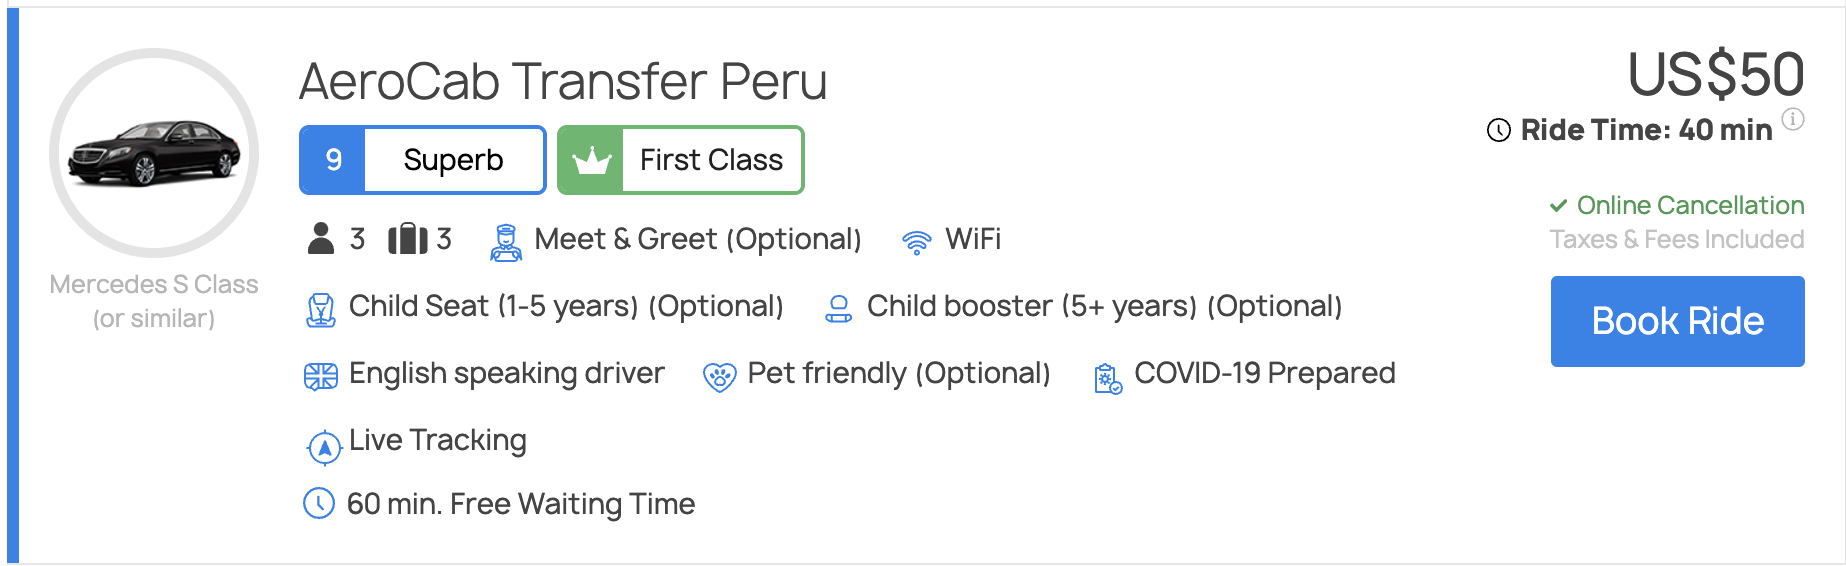Click the free waiting time clock icon
The height and width of the screenshot is (566, 1846).
click(319, 503)
